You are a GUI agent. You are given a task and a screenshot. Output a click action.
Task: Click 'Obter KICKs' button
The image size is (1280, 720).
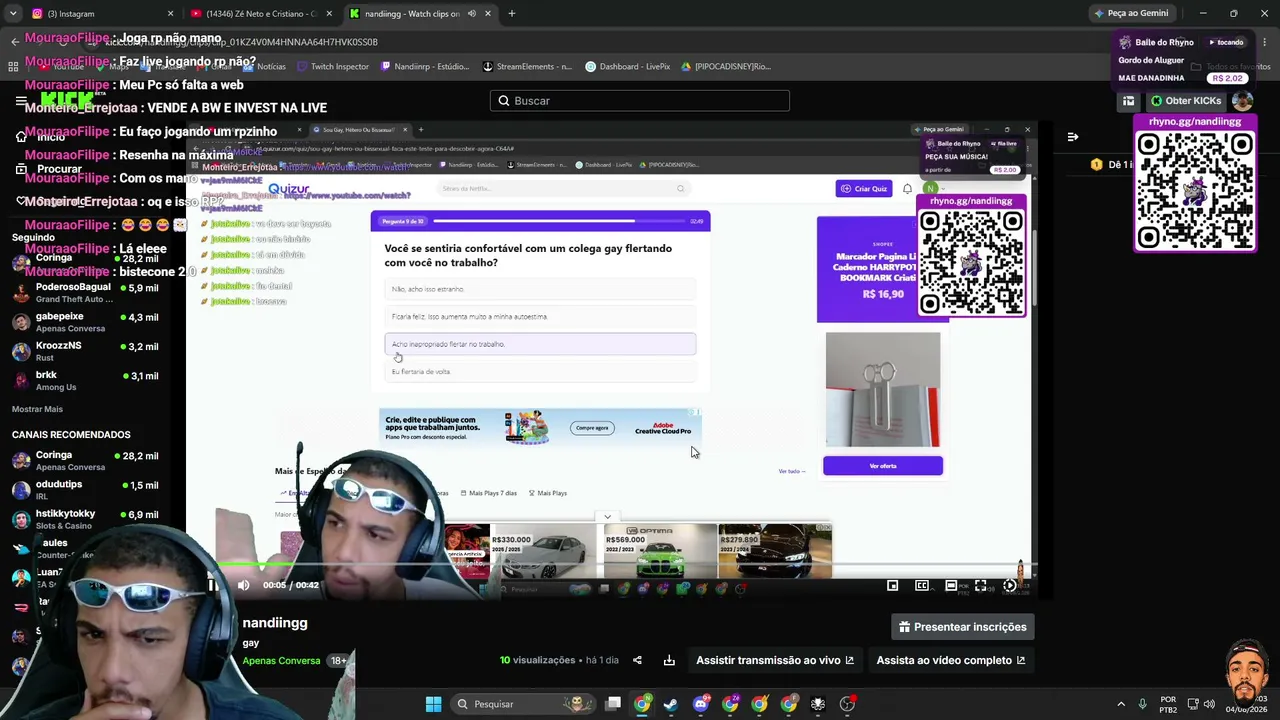pyautogui.click(x=1185, y=101)
